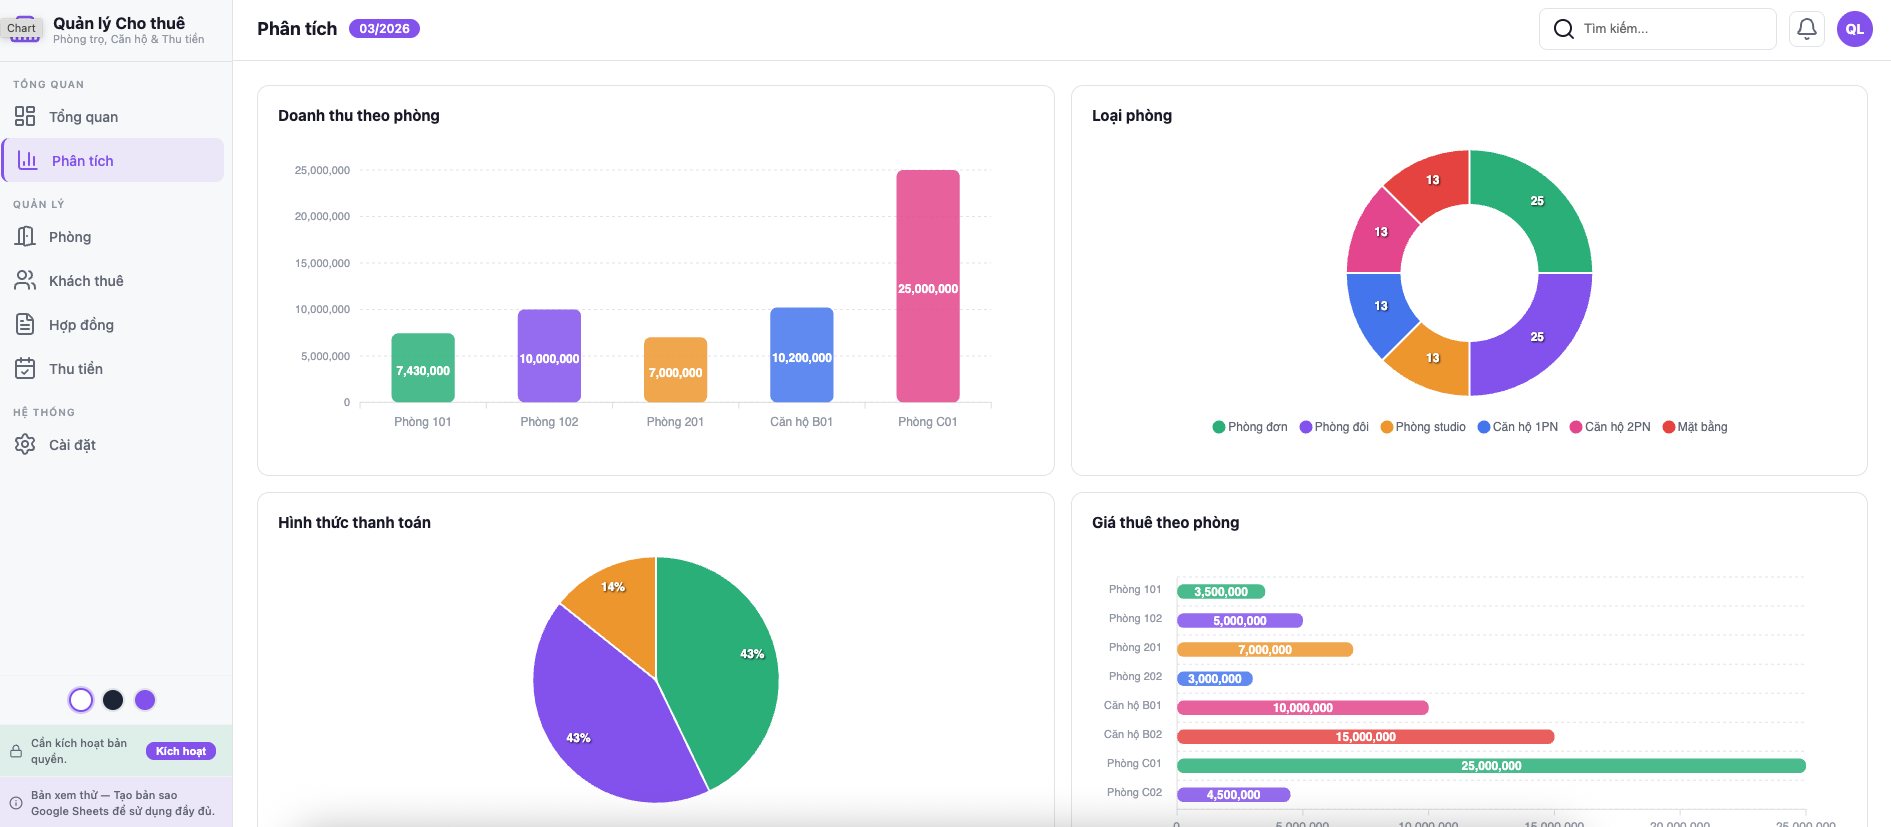Go to Thu tiền in sidebar

tap(76, 369)
